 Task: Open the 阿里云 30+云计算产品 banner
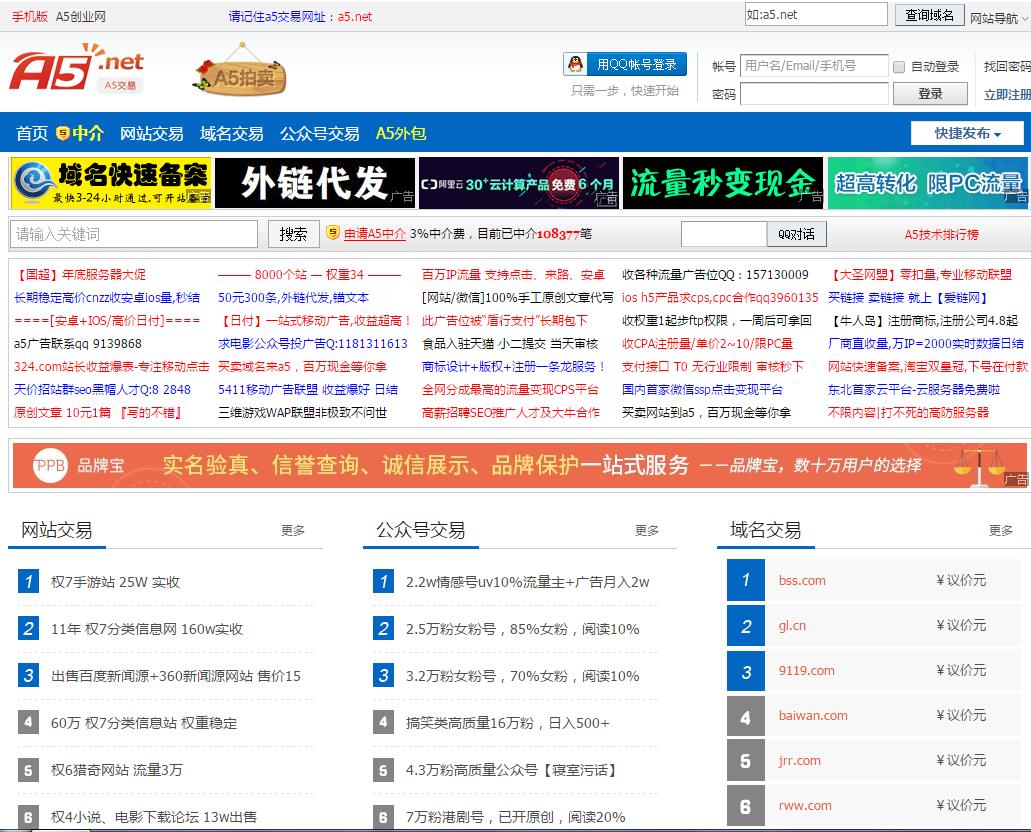[519, 183]
